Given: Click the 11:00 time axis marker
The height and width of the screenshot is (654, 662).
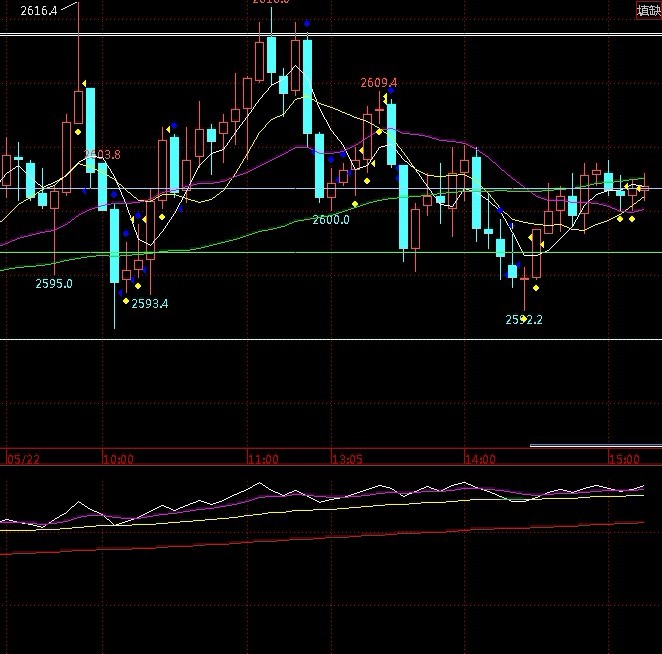Looking at the screenshot, I should click(x=263, y=459).
